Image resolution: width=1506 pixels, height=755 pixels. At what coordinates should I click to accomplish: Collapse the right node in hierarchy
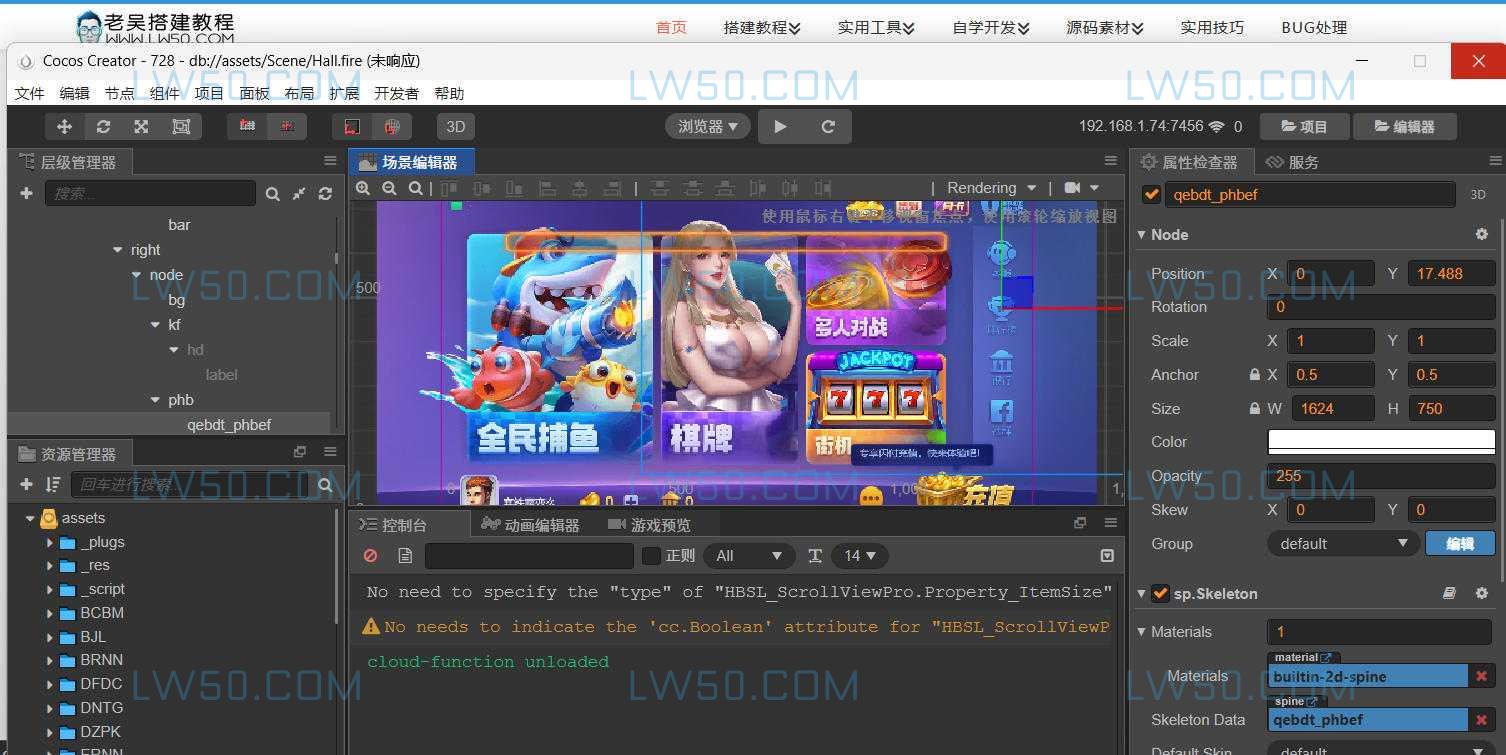118,250
